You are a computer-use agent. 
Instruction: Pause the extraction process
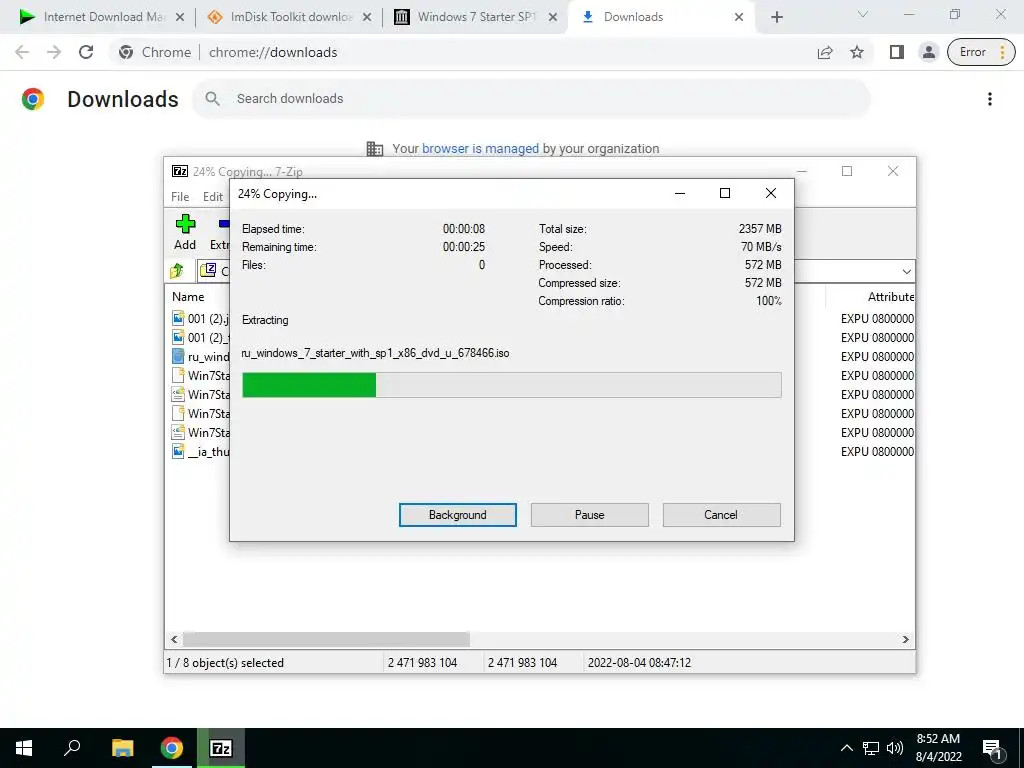click(589, 515)
